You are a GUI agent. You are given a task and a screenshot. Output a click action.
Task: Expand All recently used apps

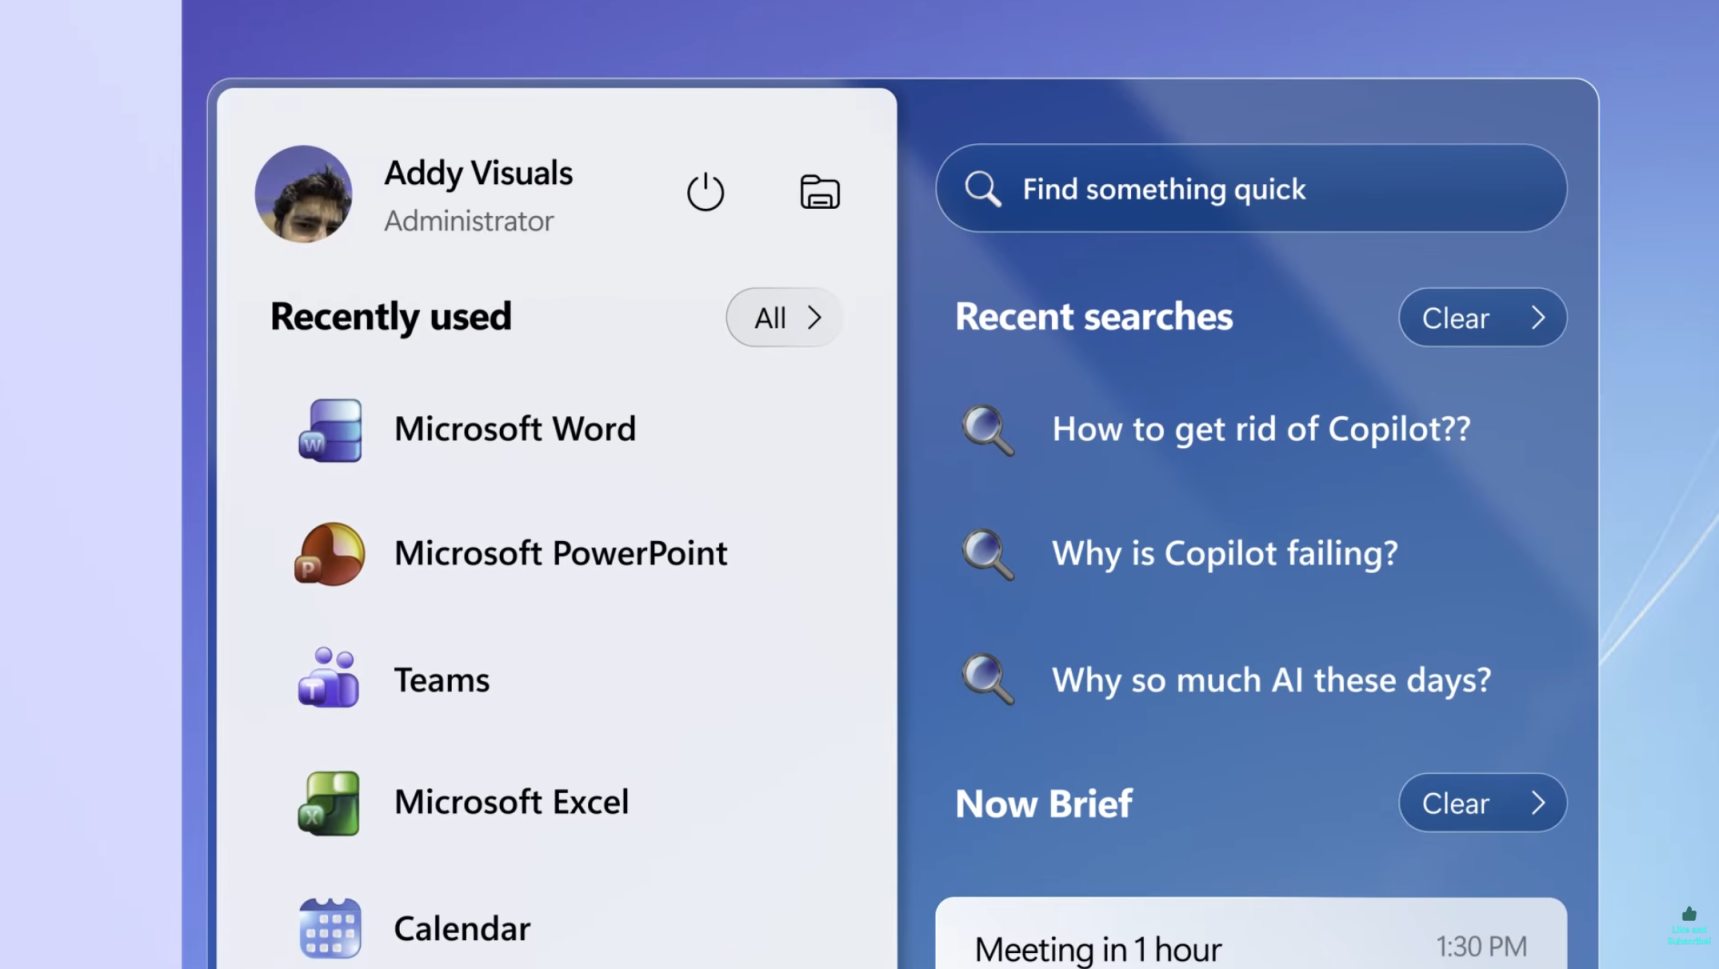point(784,318)
